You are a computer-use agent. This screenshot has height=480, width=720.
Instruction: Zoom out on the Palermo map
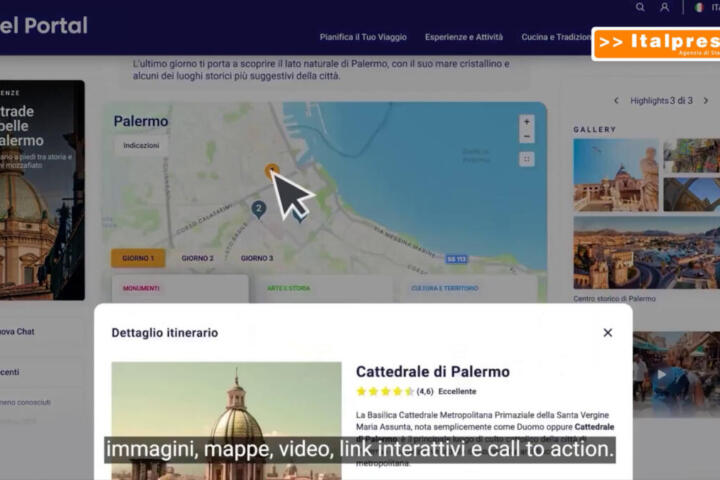click(x=527, y=136)
